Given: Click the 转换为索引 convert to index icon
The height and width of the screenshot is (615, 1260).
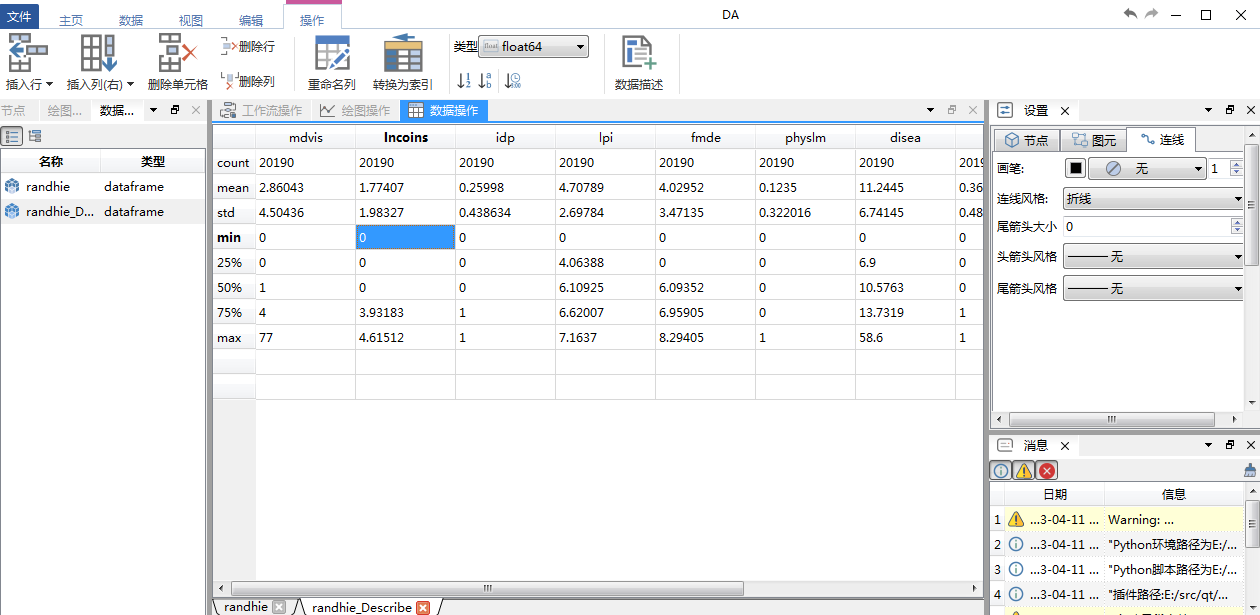Looking at the screenshot, I should pos(403,53).
